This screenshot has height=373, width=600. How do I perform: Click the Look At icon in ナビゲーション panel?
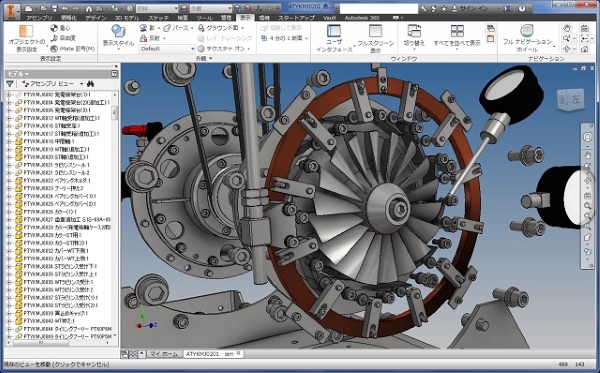pyautogui.click(x=584, y=28)
